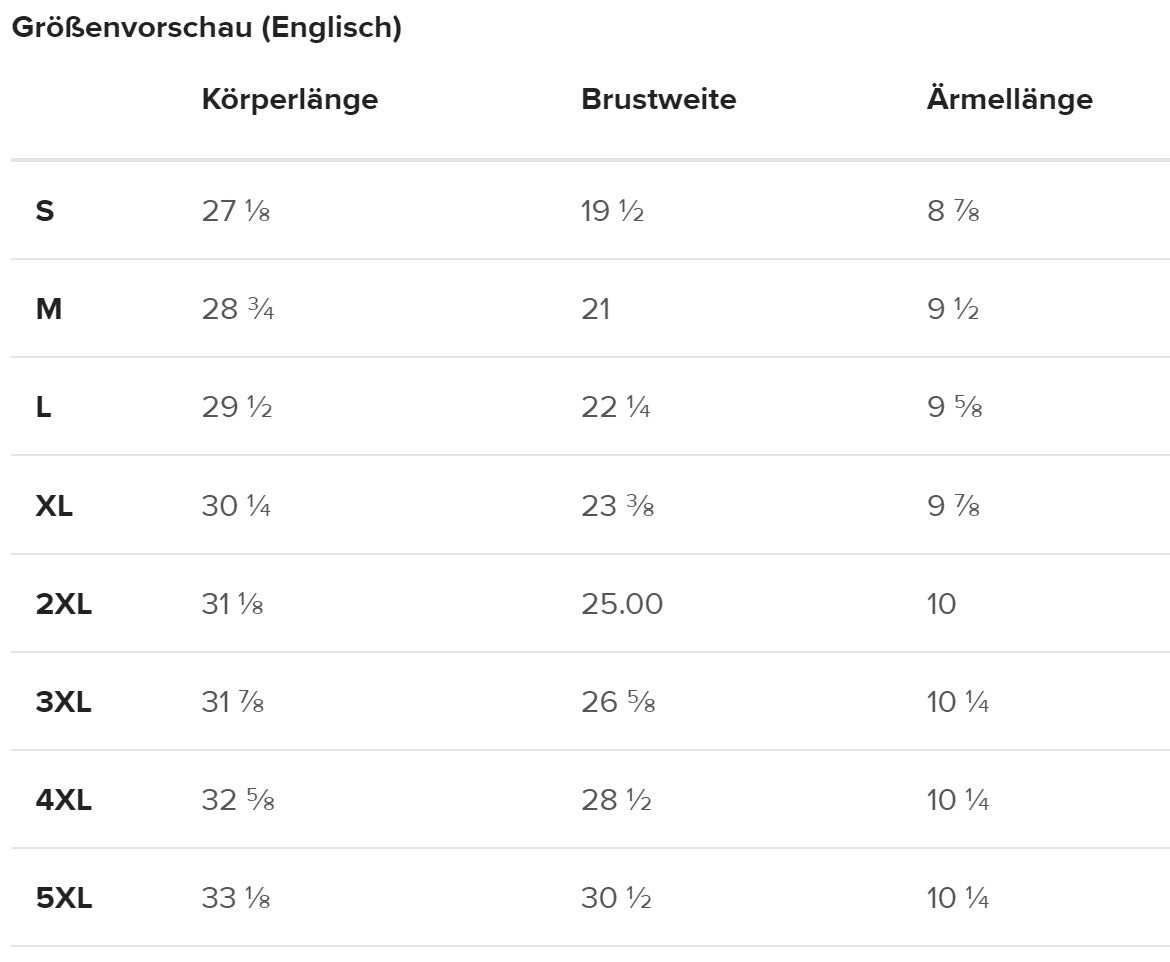Viewport: 1170px width, 962px height.
Task: Select the L size row label
Action: coord(44,408)
